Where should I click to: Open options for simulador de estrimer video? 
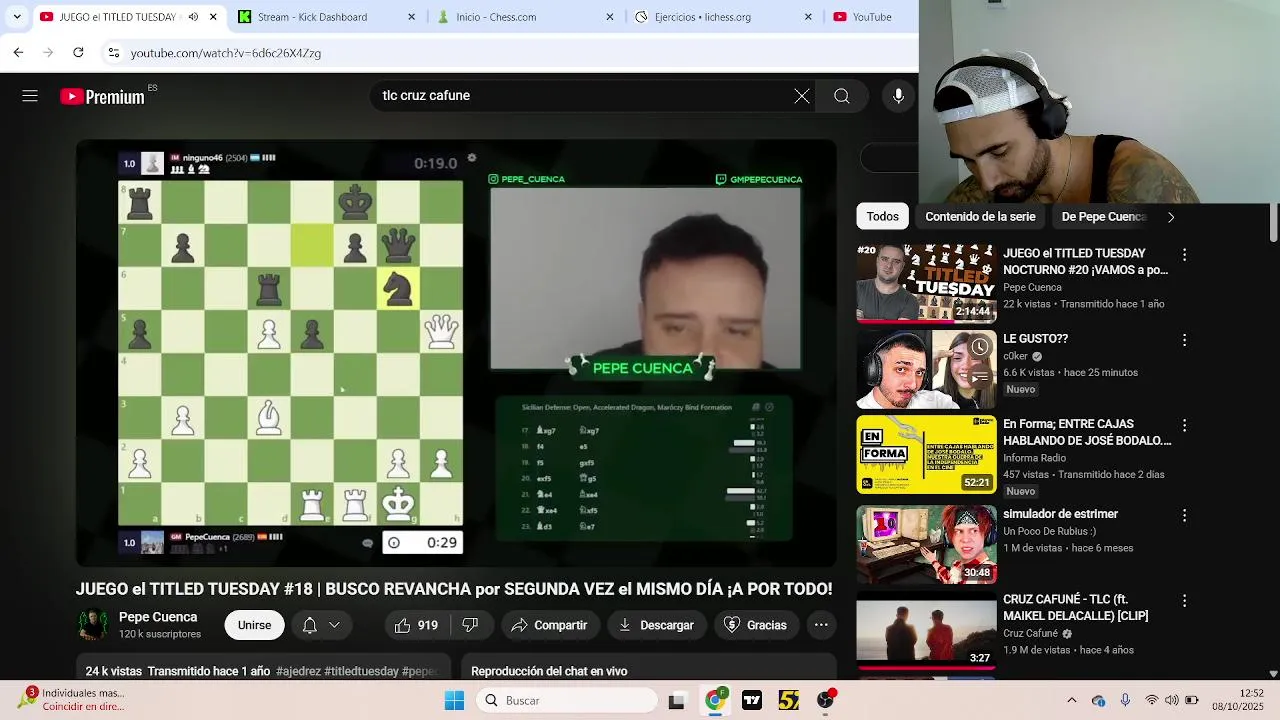pyautogui.click(x=1184, y=516)
